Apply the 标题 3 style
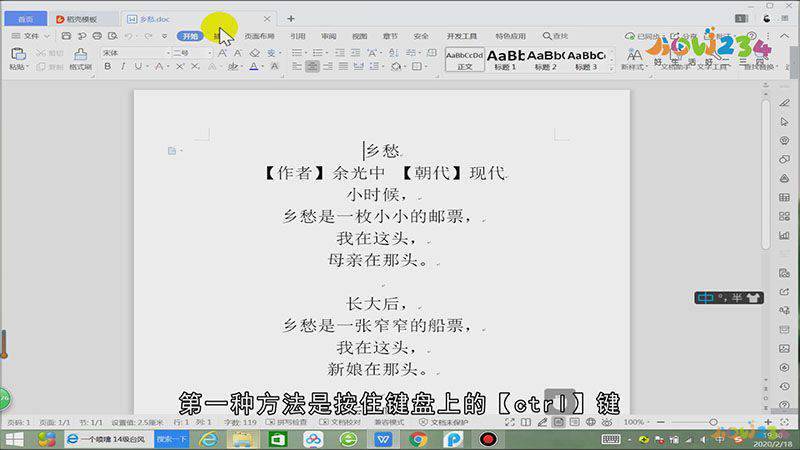Screen dimensions: 800x450 point(586,60)
